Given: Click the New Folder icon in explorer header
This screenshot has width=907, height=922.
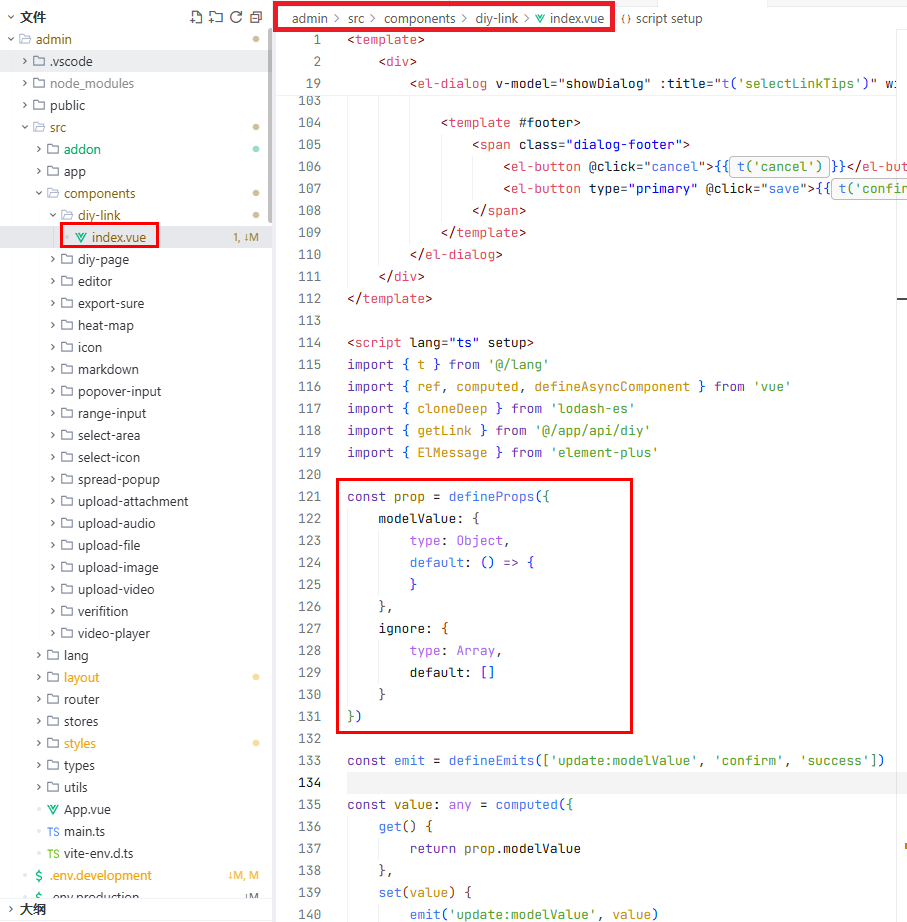Looking at the screenshot, I should point(216,17).
